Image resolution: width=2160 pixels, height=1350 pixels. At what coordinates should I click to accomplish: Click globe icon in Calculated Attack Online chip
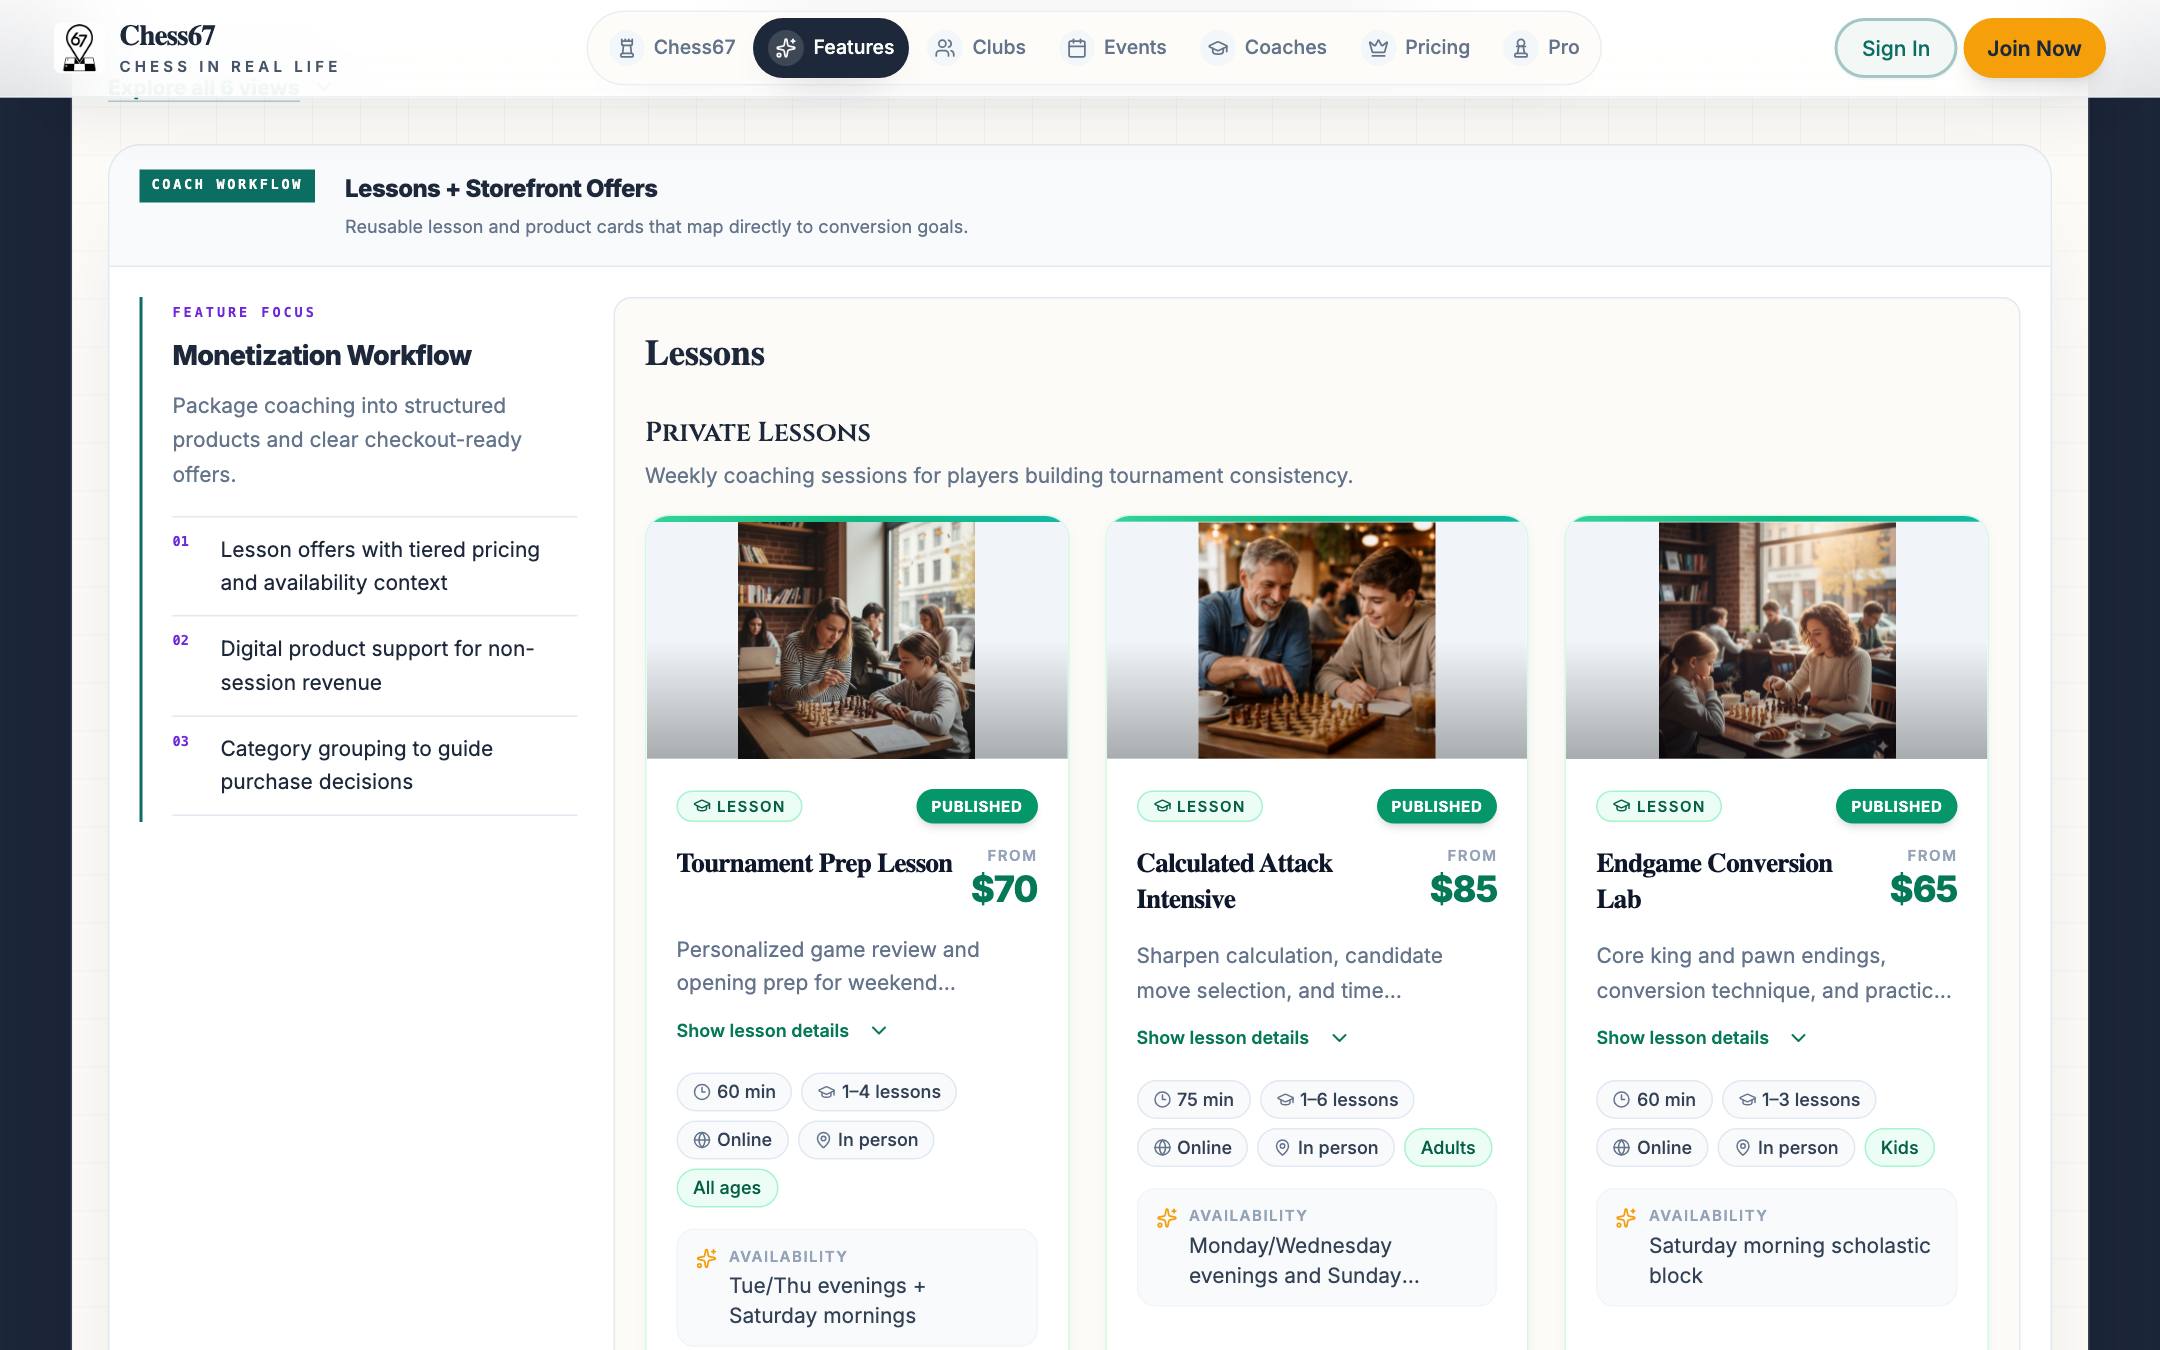1162,1148
